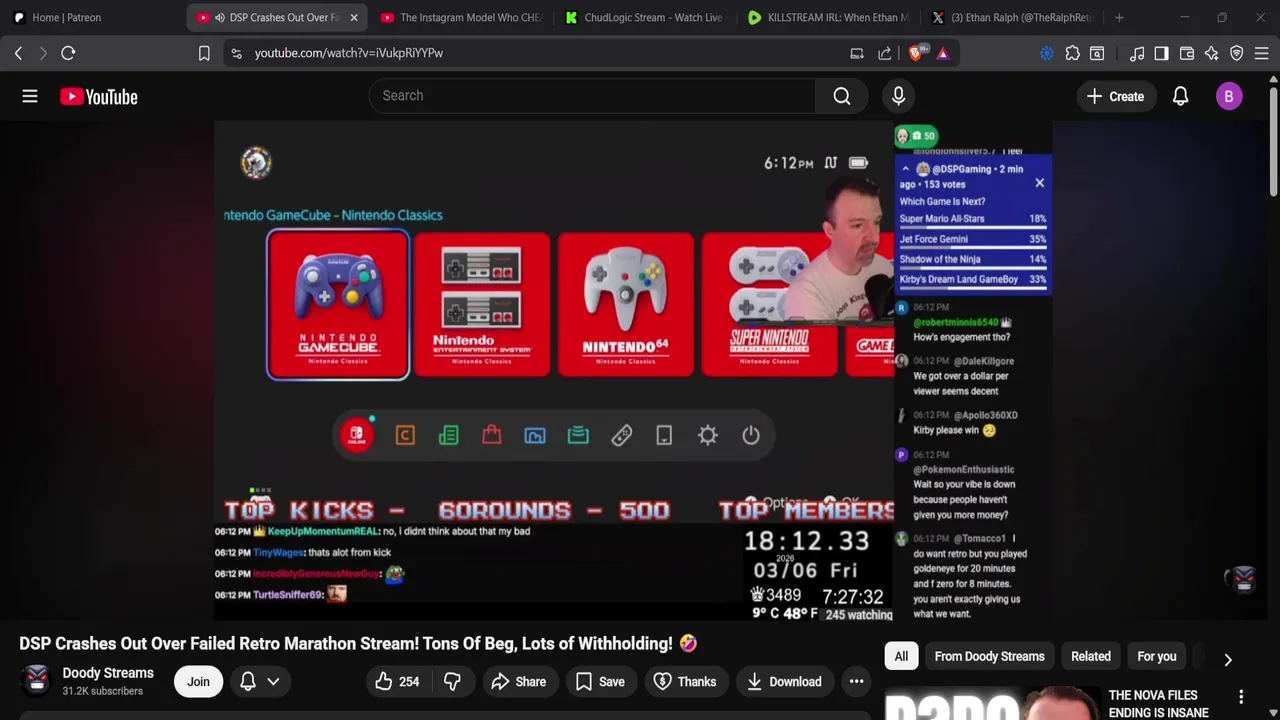Click the 31.2K subscribers text
The height and width of the screenshot is (720, 1280).
click(x=102, y=691)
